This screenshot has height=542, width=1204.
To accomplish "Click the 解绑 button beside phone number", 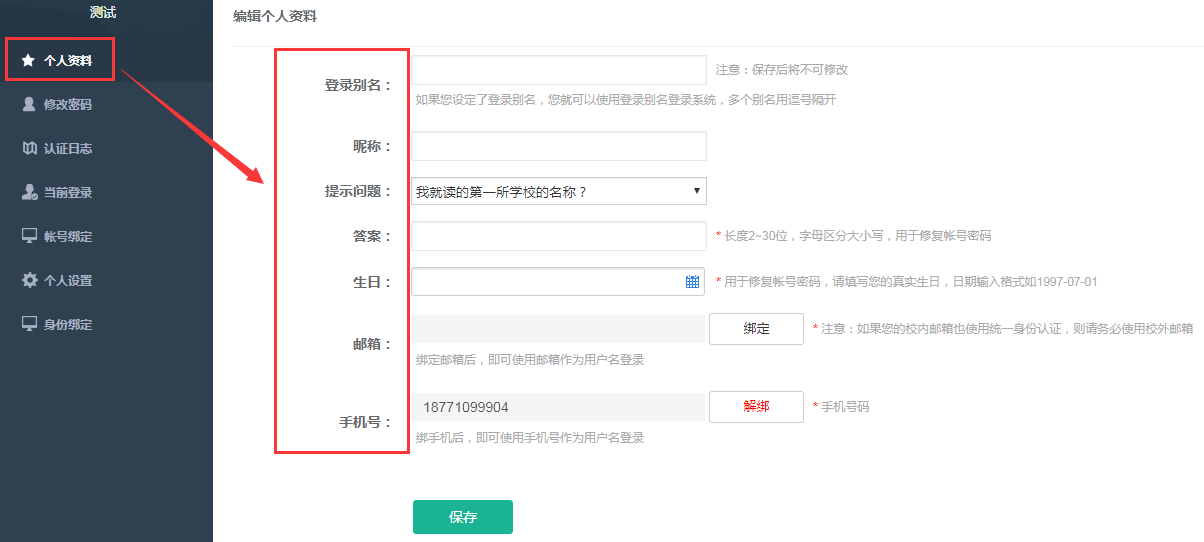I will click(756, 407).
